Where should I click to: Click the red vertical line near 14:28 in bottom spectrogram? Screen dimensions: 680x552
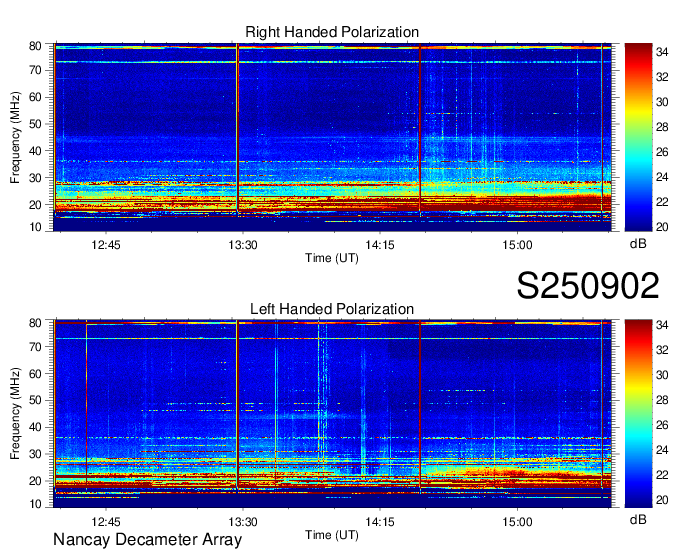tap(420, 405)
